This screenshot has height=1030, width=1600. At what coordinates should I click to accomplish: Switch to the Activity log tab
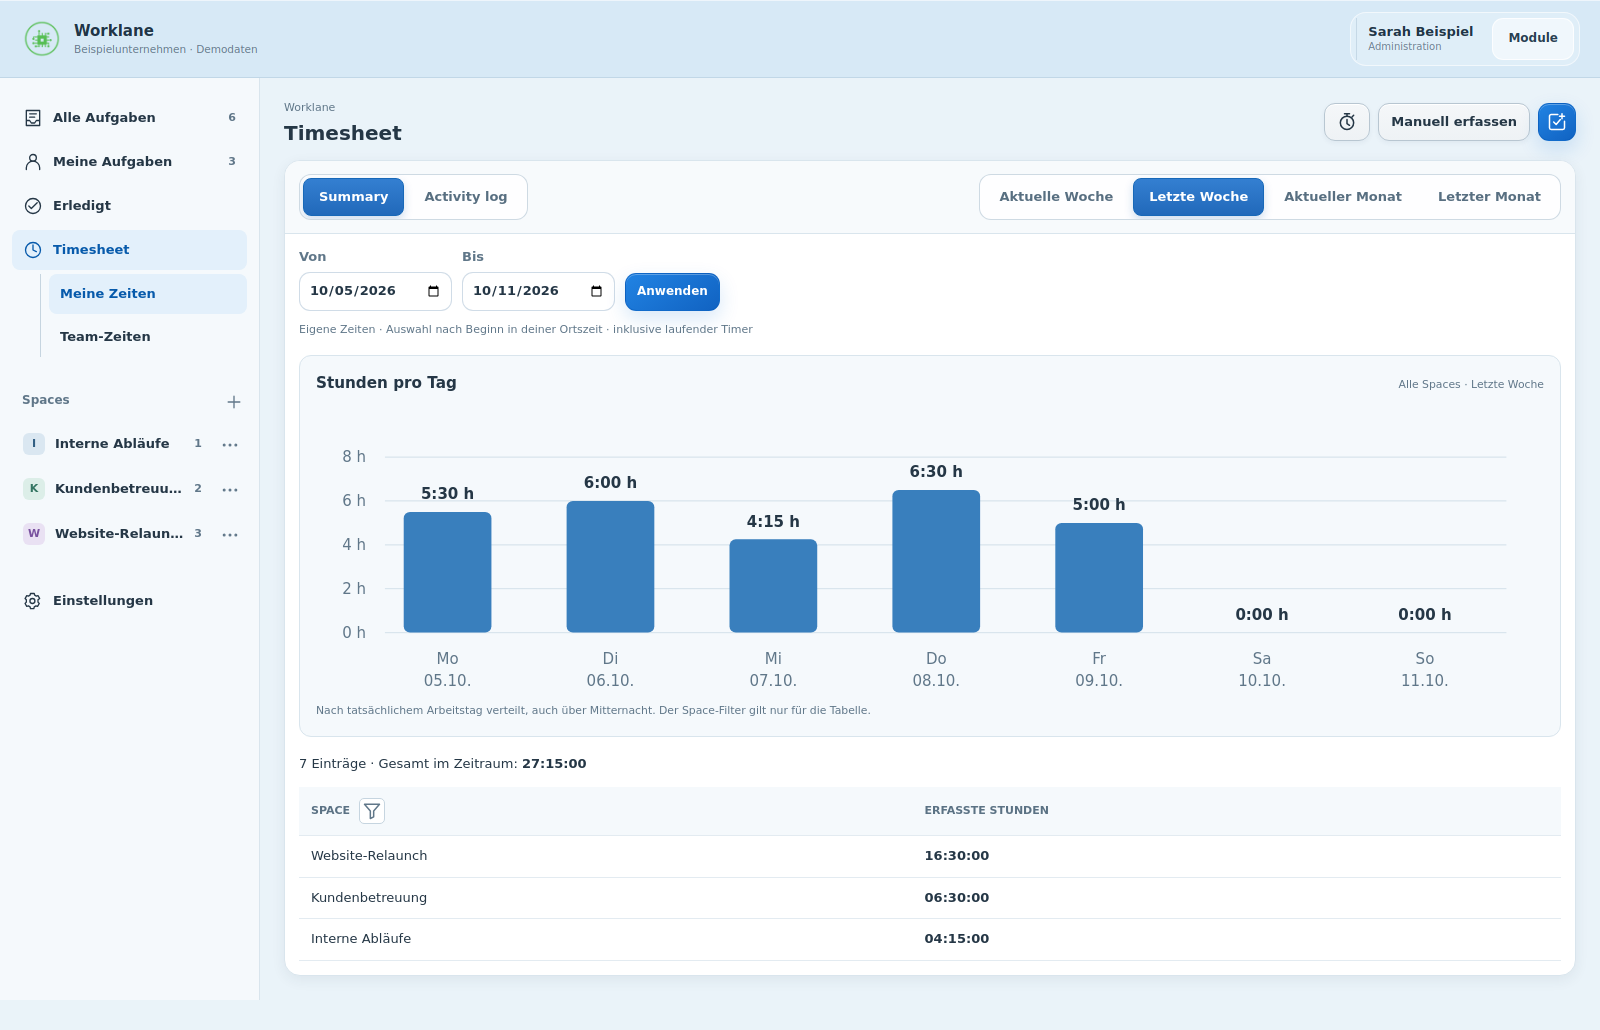point(466,197)
